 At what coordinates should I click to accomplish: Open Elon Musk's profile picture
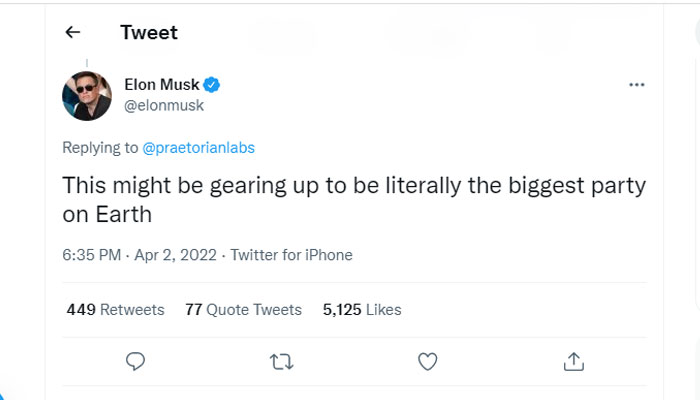[87, 96]
